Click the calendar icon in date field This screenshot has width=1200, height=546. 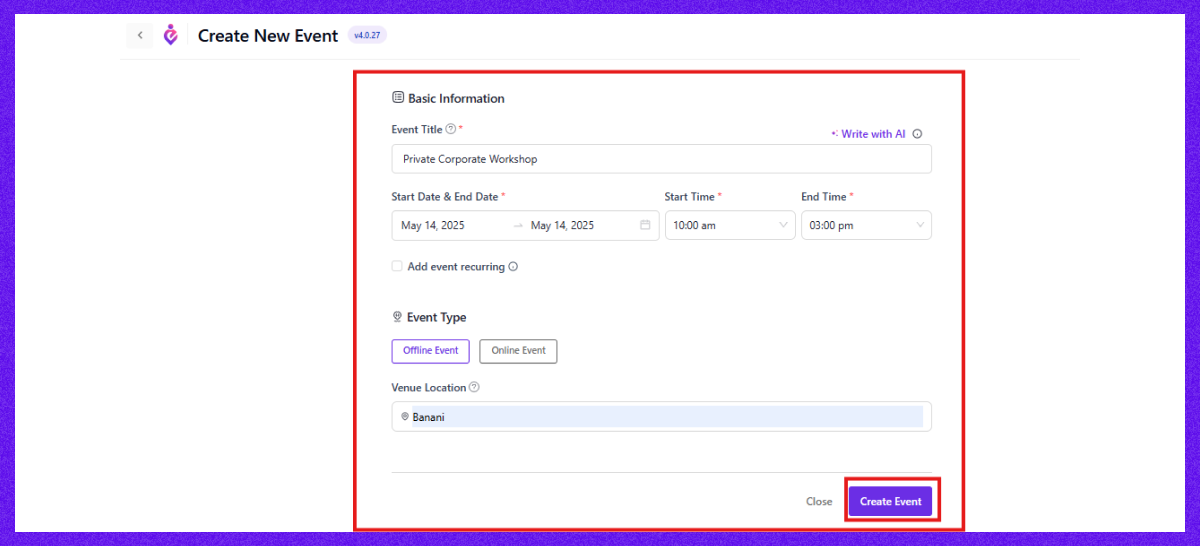tap(645, 225)
